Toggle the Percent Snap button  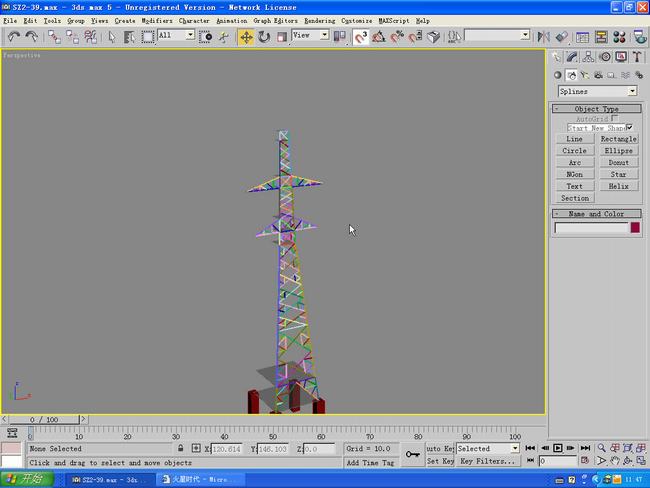[x=397, y=37]
